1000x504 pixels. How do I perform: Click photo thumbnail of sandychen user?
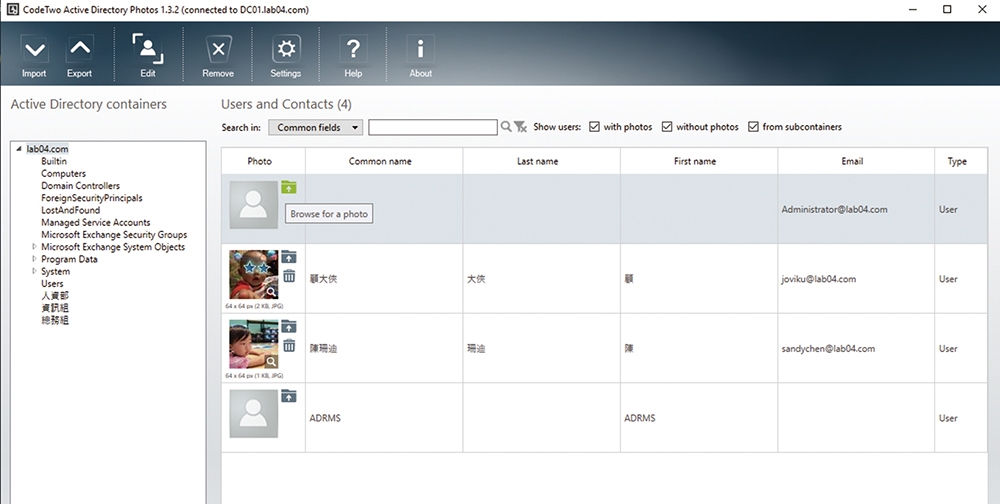coord(254,344)
